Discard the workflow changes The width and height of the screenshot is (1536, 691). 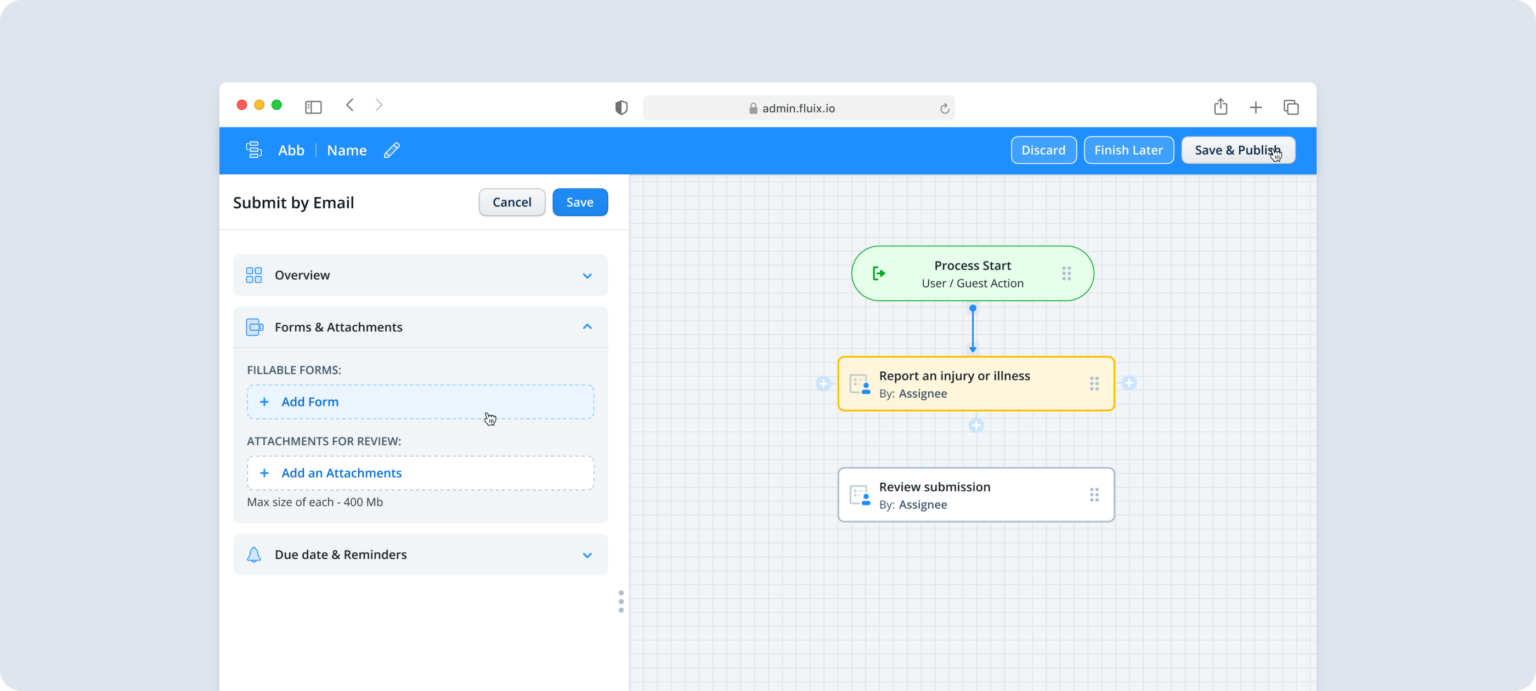click(1043, 149)
